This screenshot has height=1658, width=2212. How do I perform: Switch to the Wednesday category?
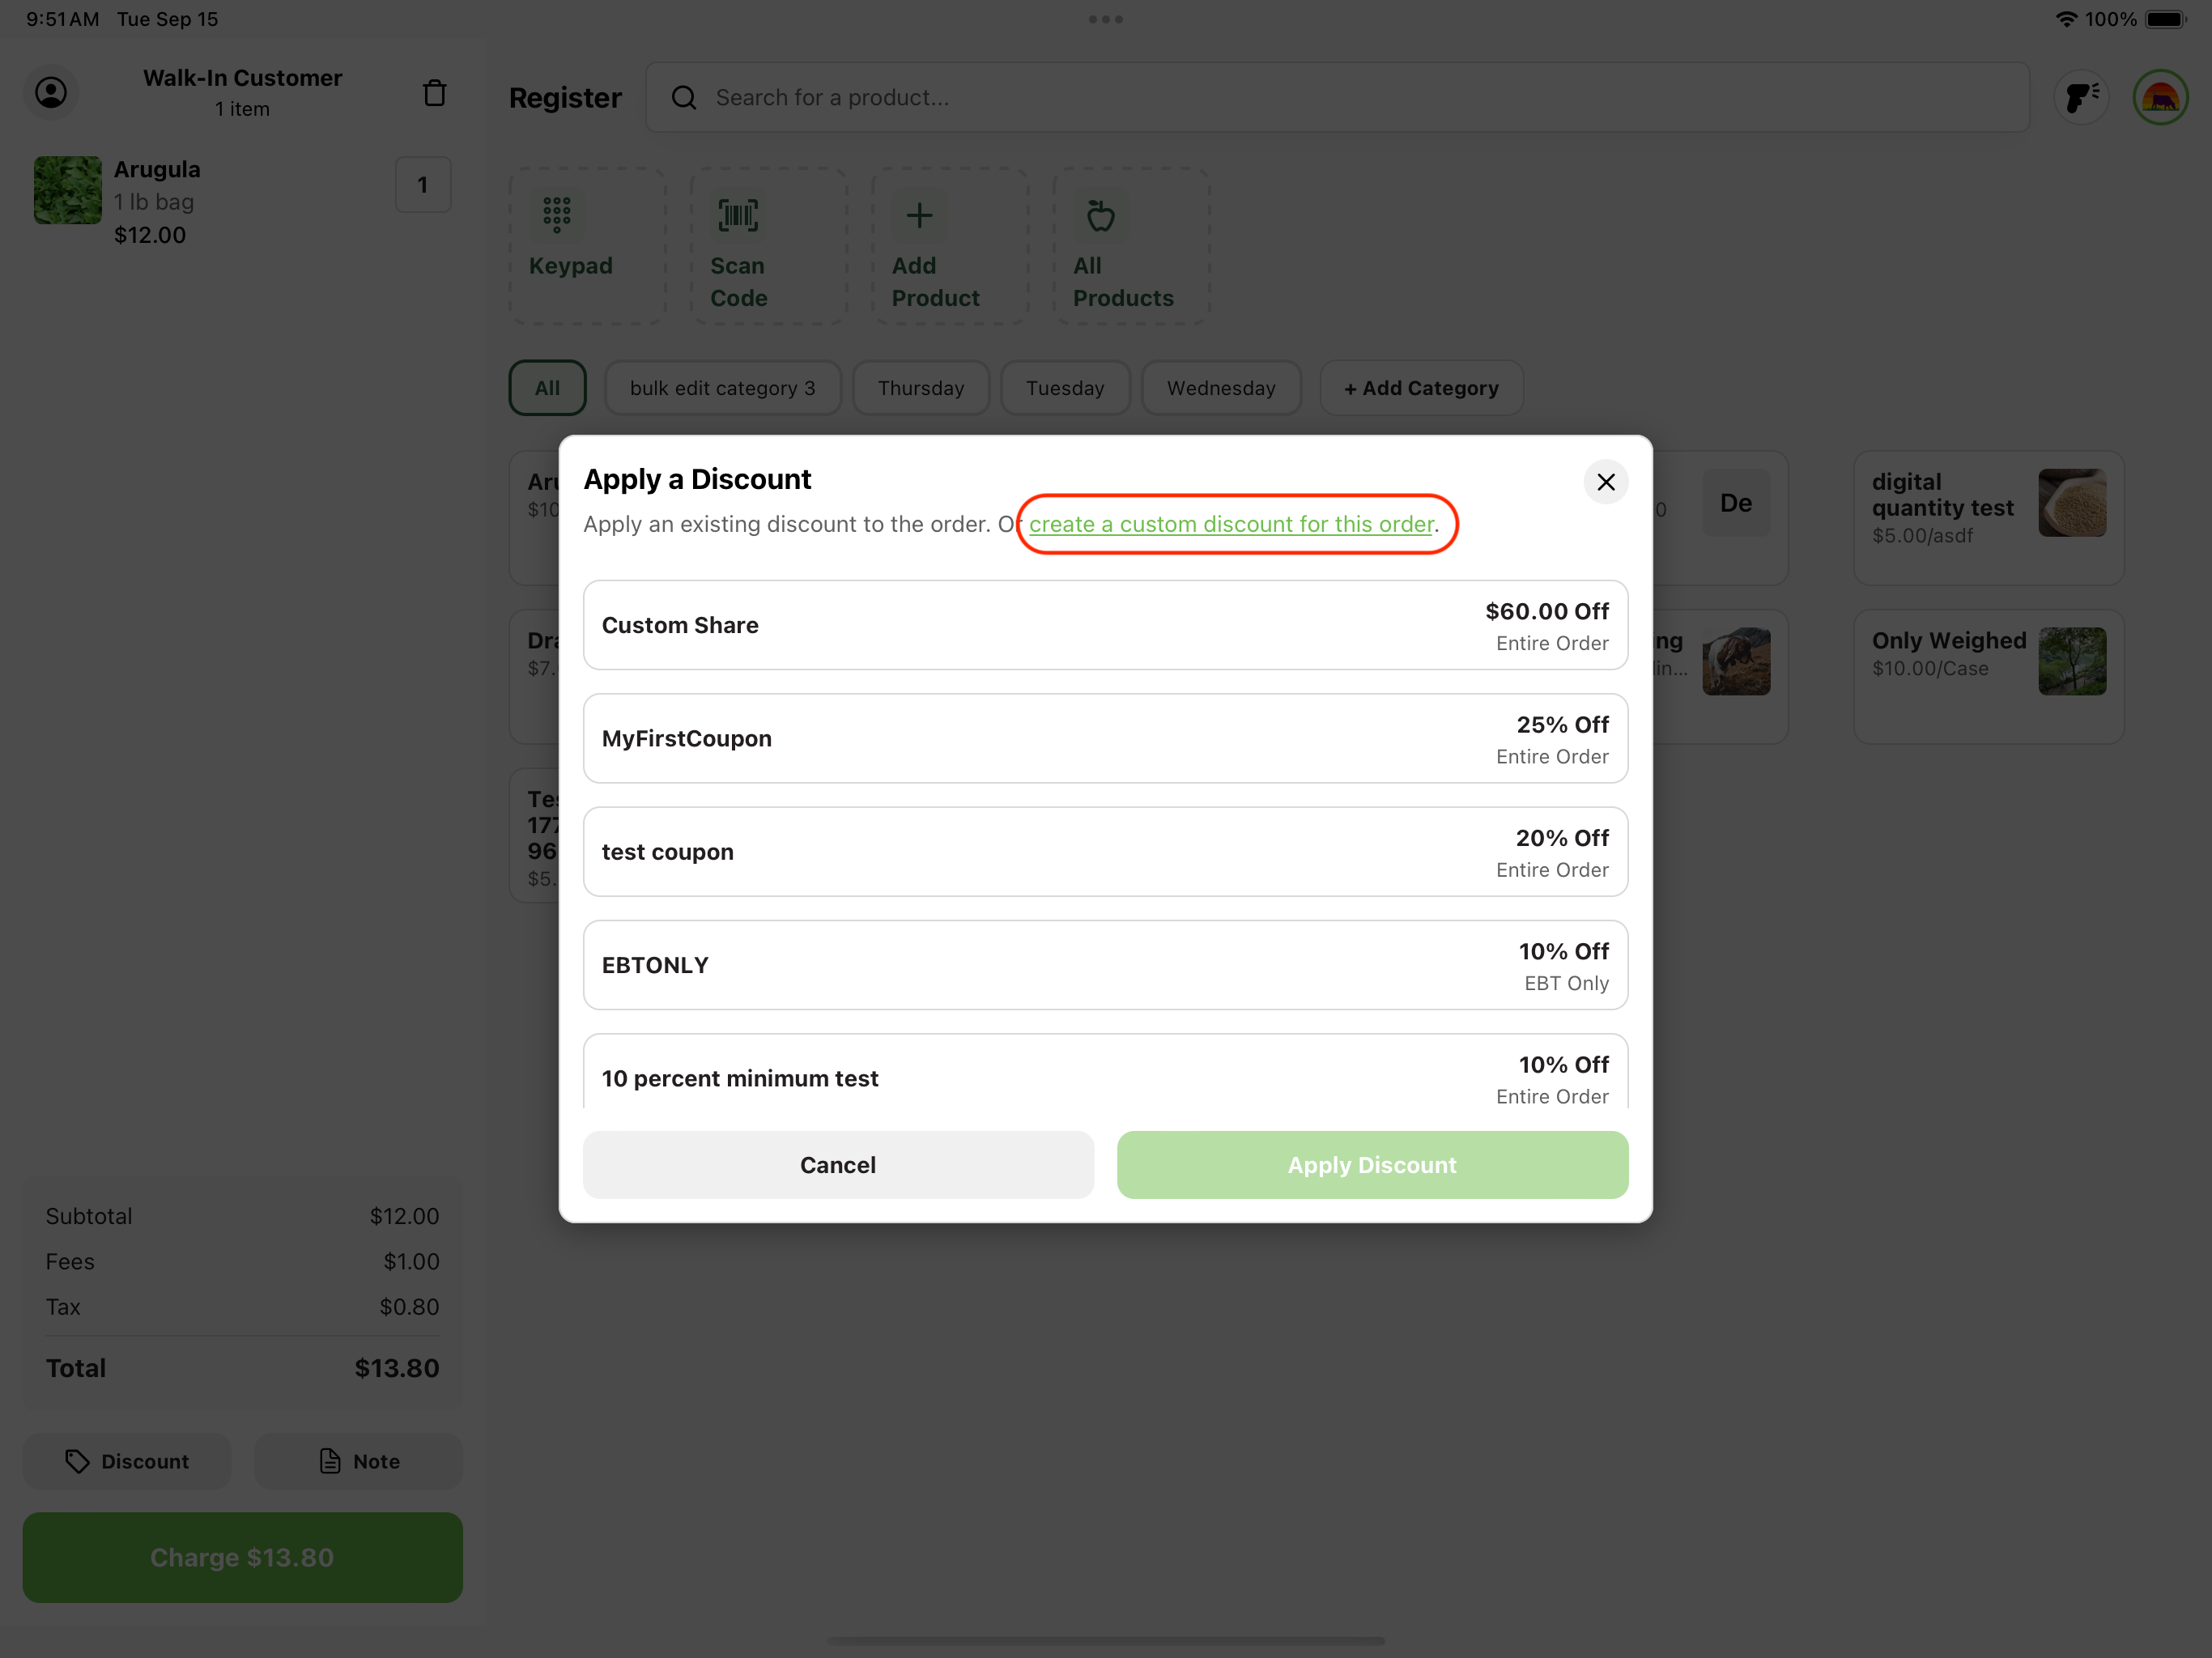(x=1221, y=388)
